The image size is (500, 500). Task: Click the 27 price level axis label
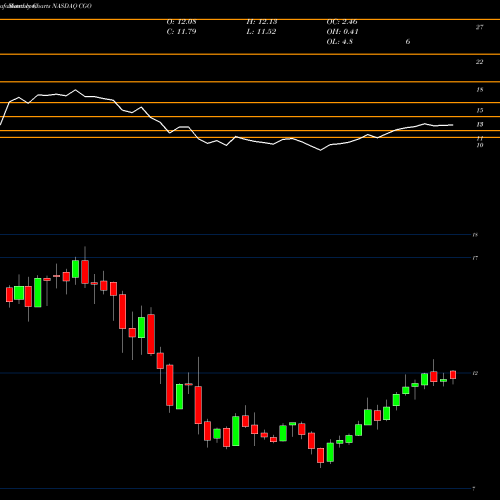tap(479, 27)
